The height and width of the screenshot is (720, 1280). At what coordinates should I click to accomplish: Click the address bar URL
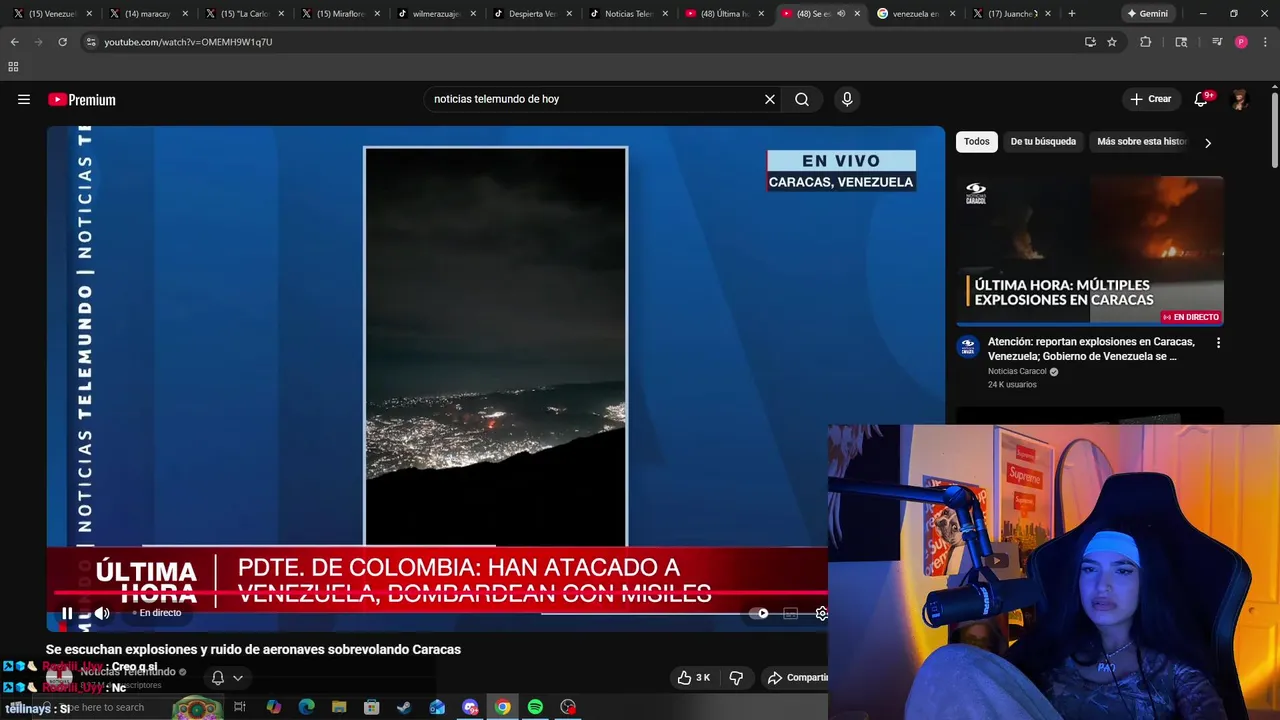(x=188, y=42)
